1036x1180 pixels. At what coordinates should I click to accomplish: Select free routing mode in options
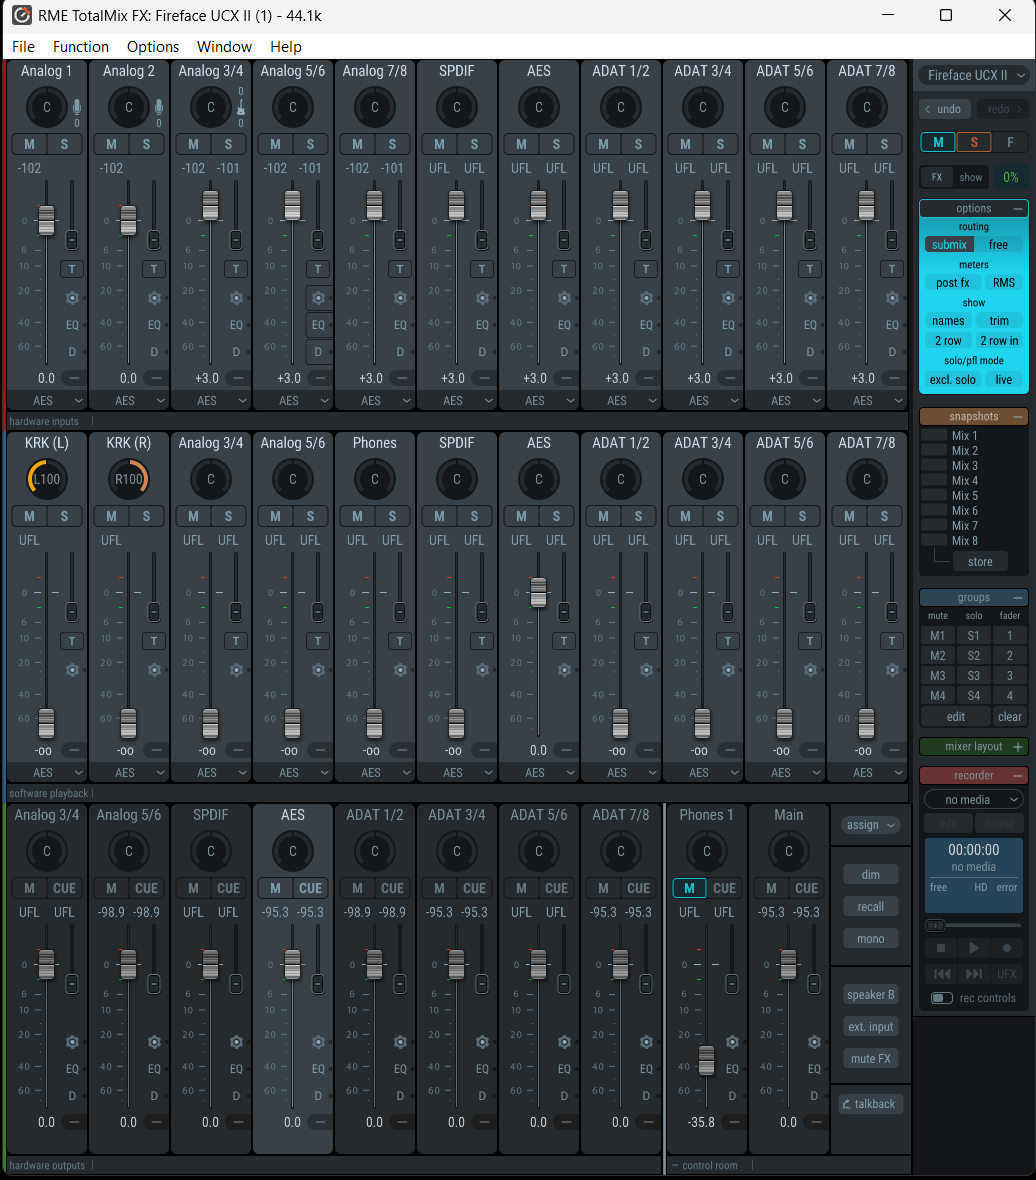click(998, 245)
